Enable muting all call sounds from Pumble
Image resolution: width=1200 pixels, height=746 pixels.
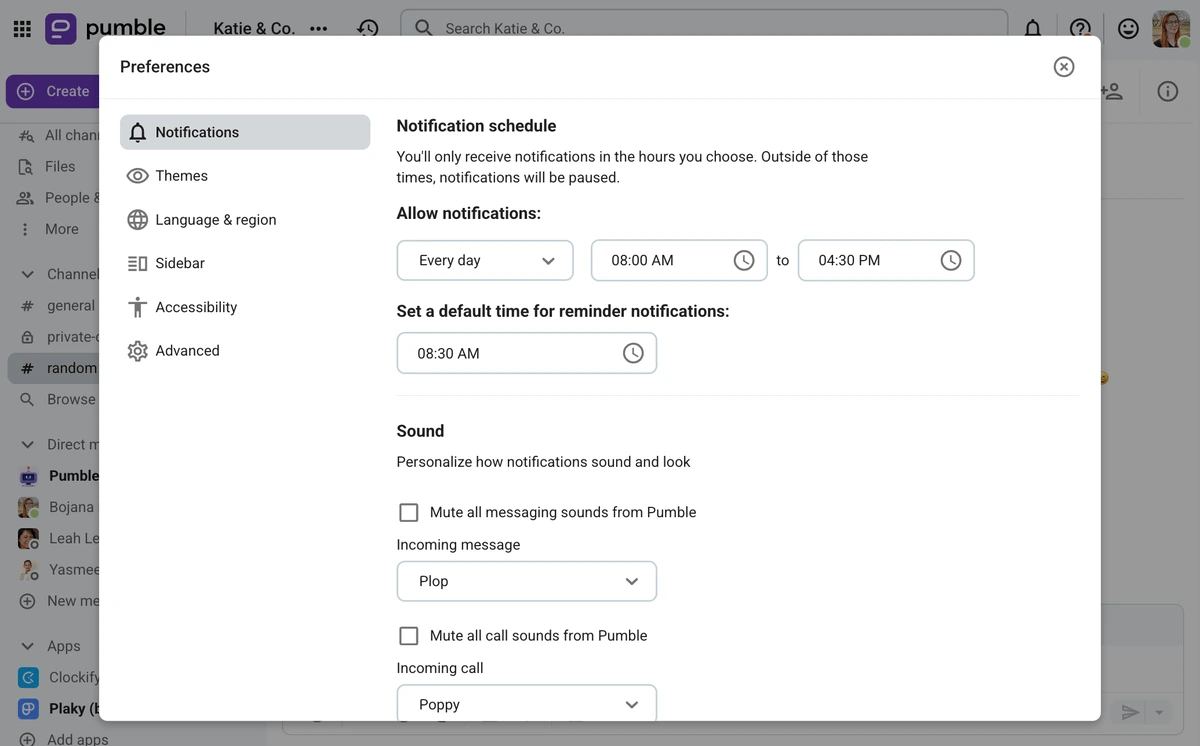coord(408,635)
